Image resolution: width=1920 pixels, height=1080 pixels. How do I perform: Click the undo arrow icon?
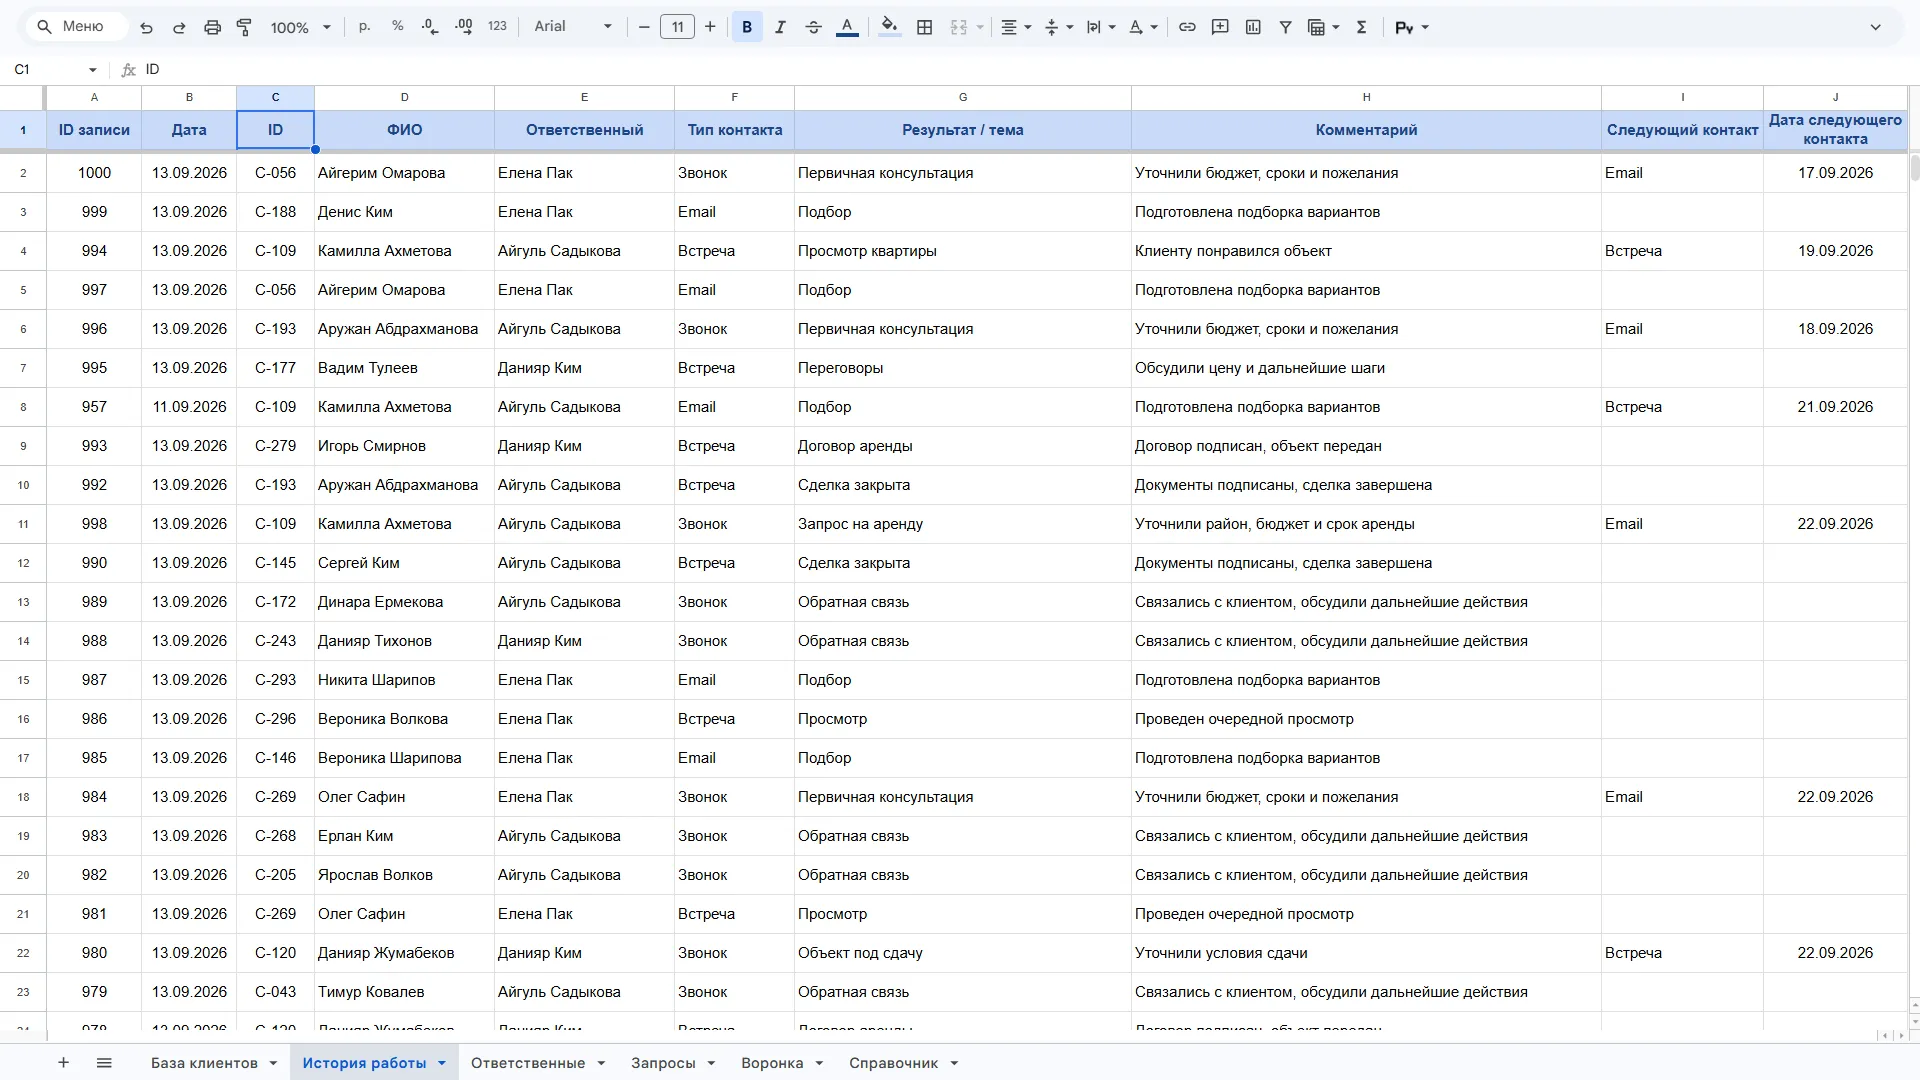tap(147, 27)
